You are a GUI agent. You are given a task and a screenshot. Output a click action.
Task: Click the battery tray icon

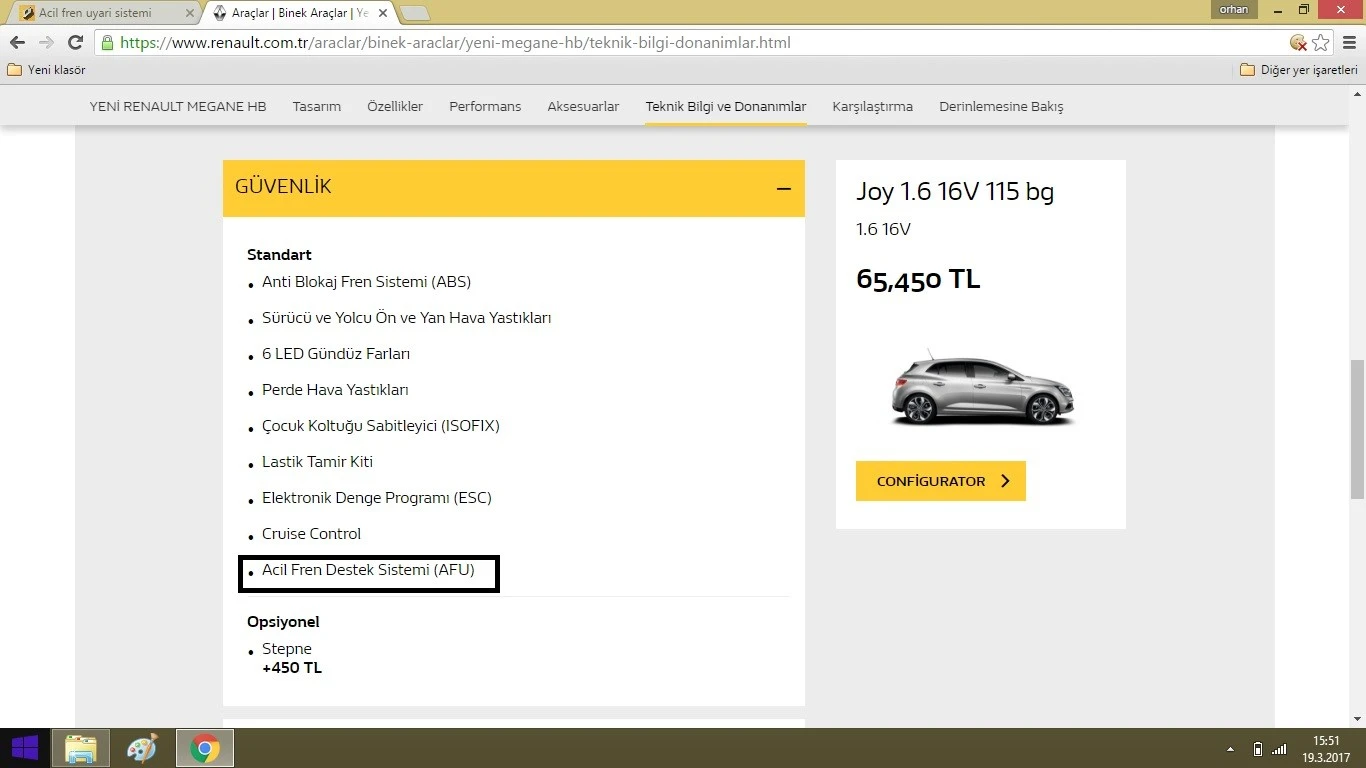click(x=1257, y=749)
